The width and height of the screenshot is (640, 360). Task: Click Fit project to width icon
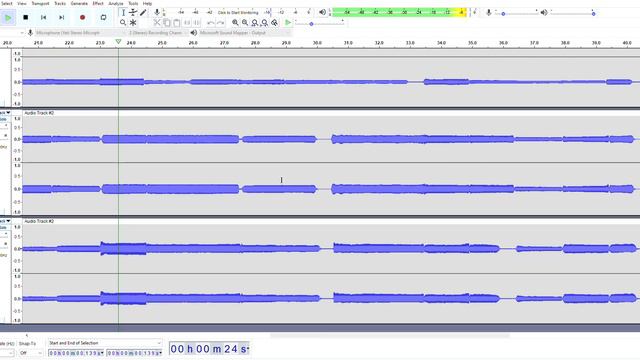point(264,22)
